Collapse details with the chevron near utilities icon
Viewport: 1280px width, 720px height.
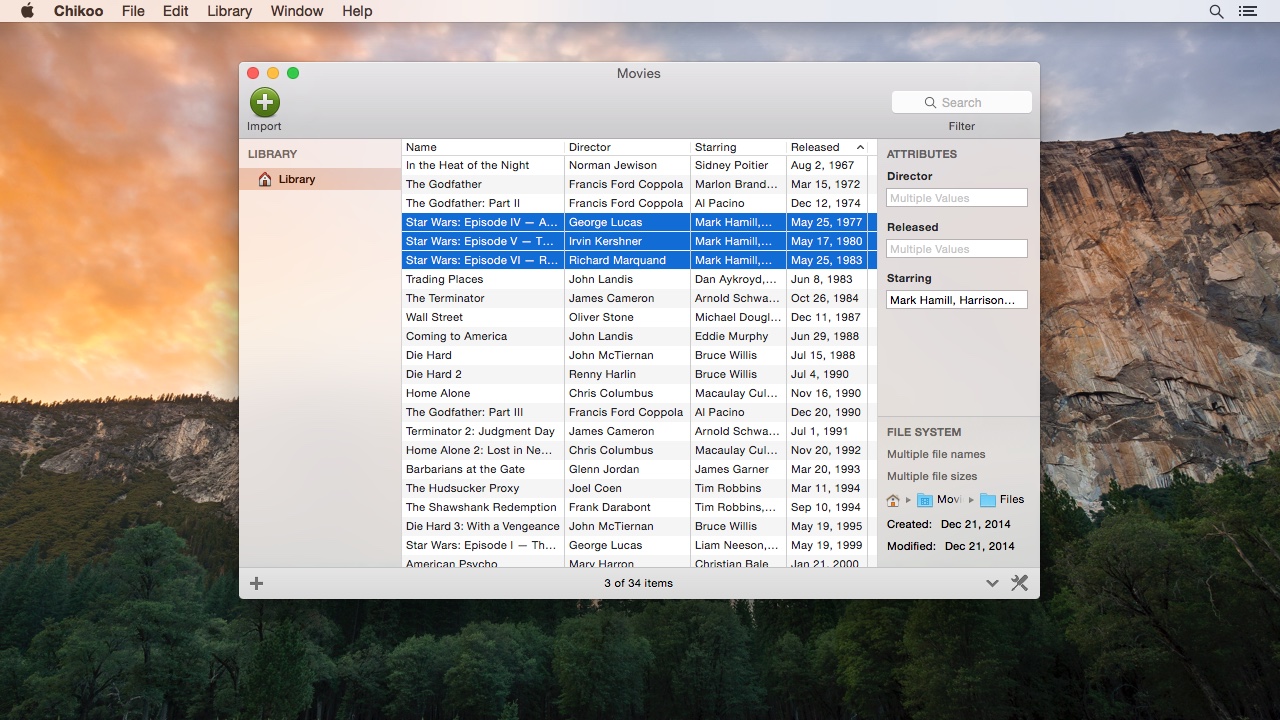pos(992,582)
